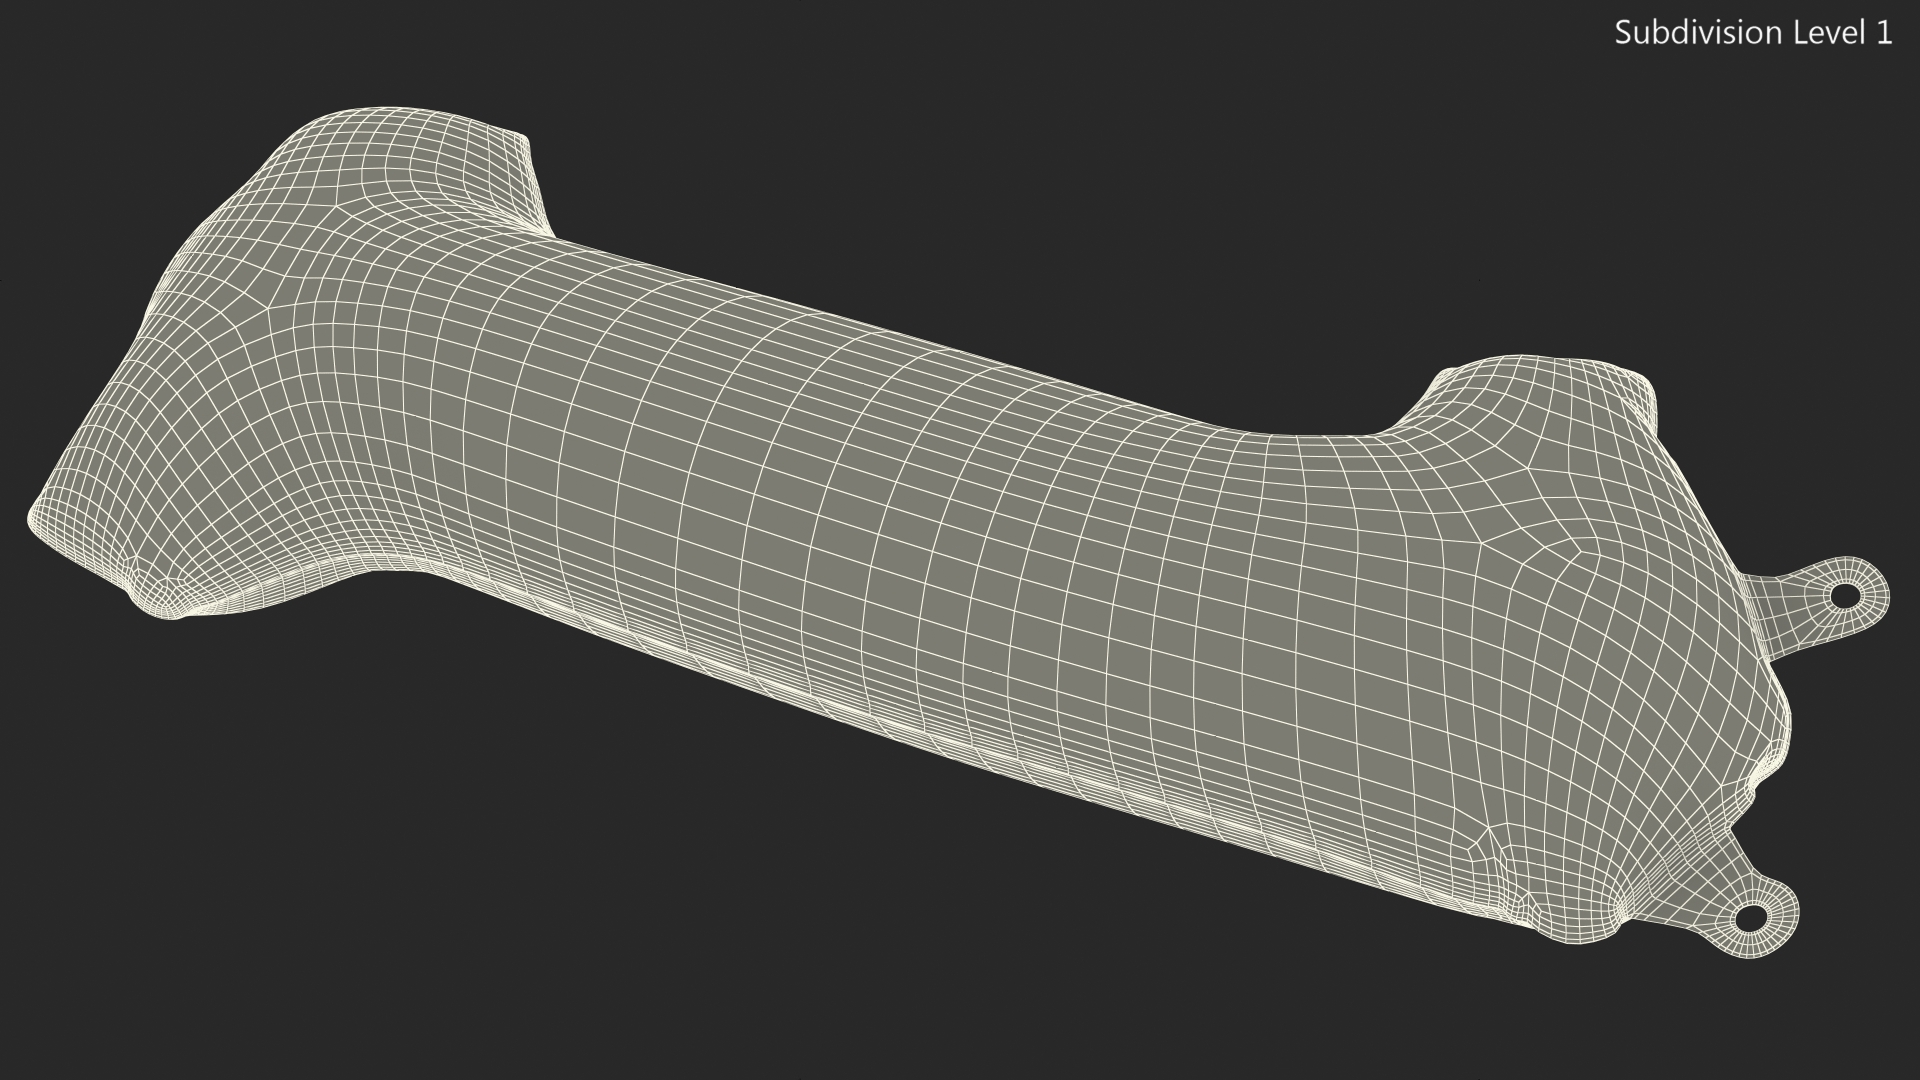Image resolution: width=1920 pixels, height=1080 pixels.
Task: Click the Subdivision Level 1 label
Action: pyautogui.click(x=1753, y=33)
